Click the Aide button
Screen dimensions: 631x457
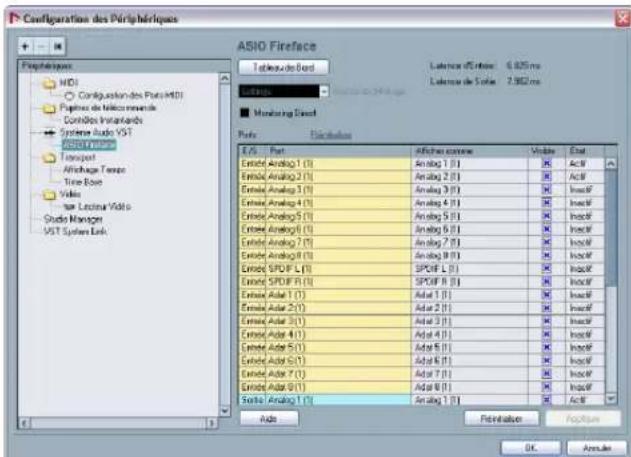(x=269, y=419)
